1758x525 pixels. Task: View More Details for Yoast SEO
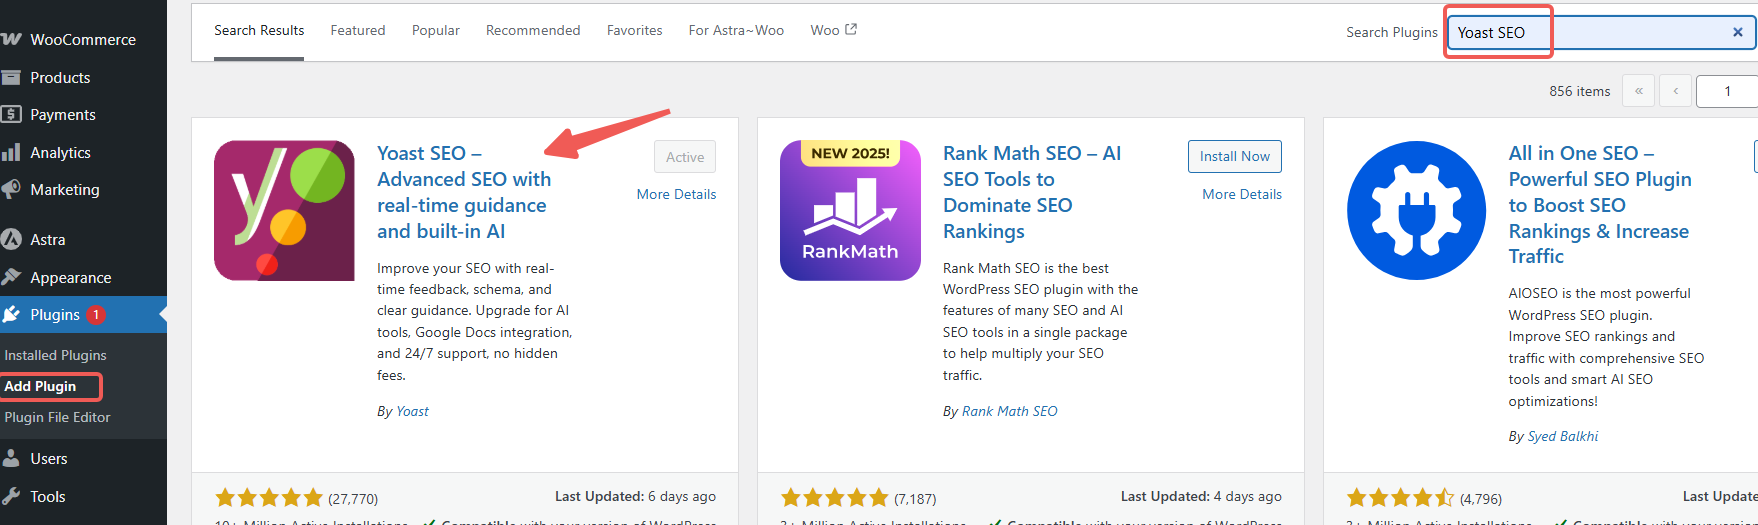coord(676,195)
